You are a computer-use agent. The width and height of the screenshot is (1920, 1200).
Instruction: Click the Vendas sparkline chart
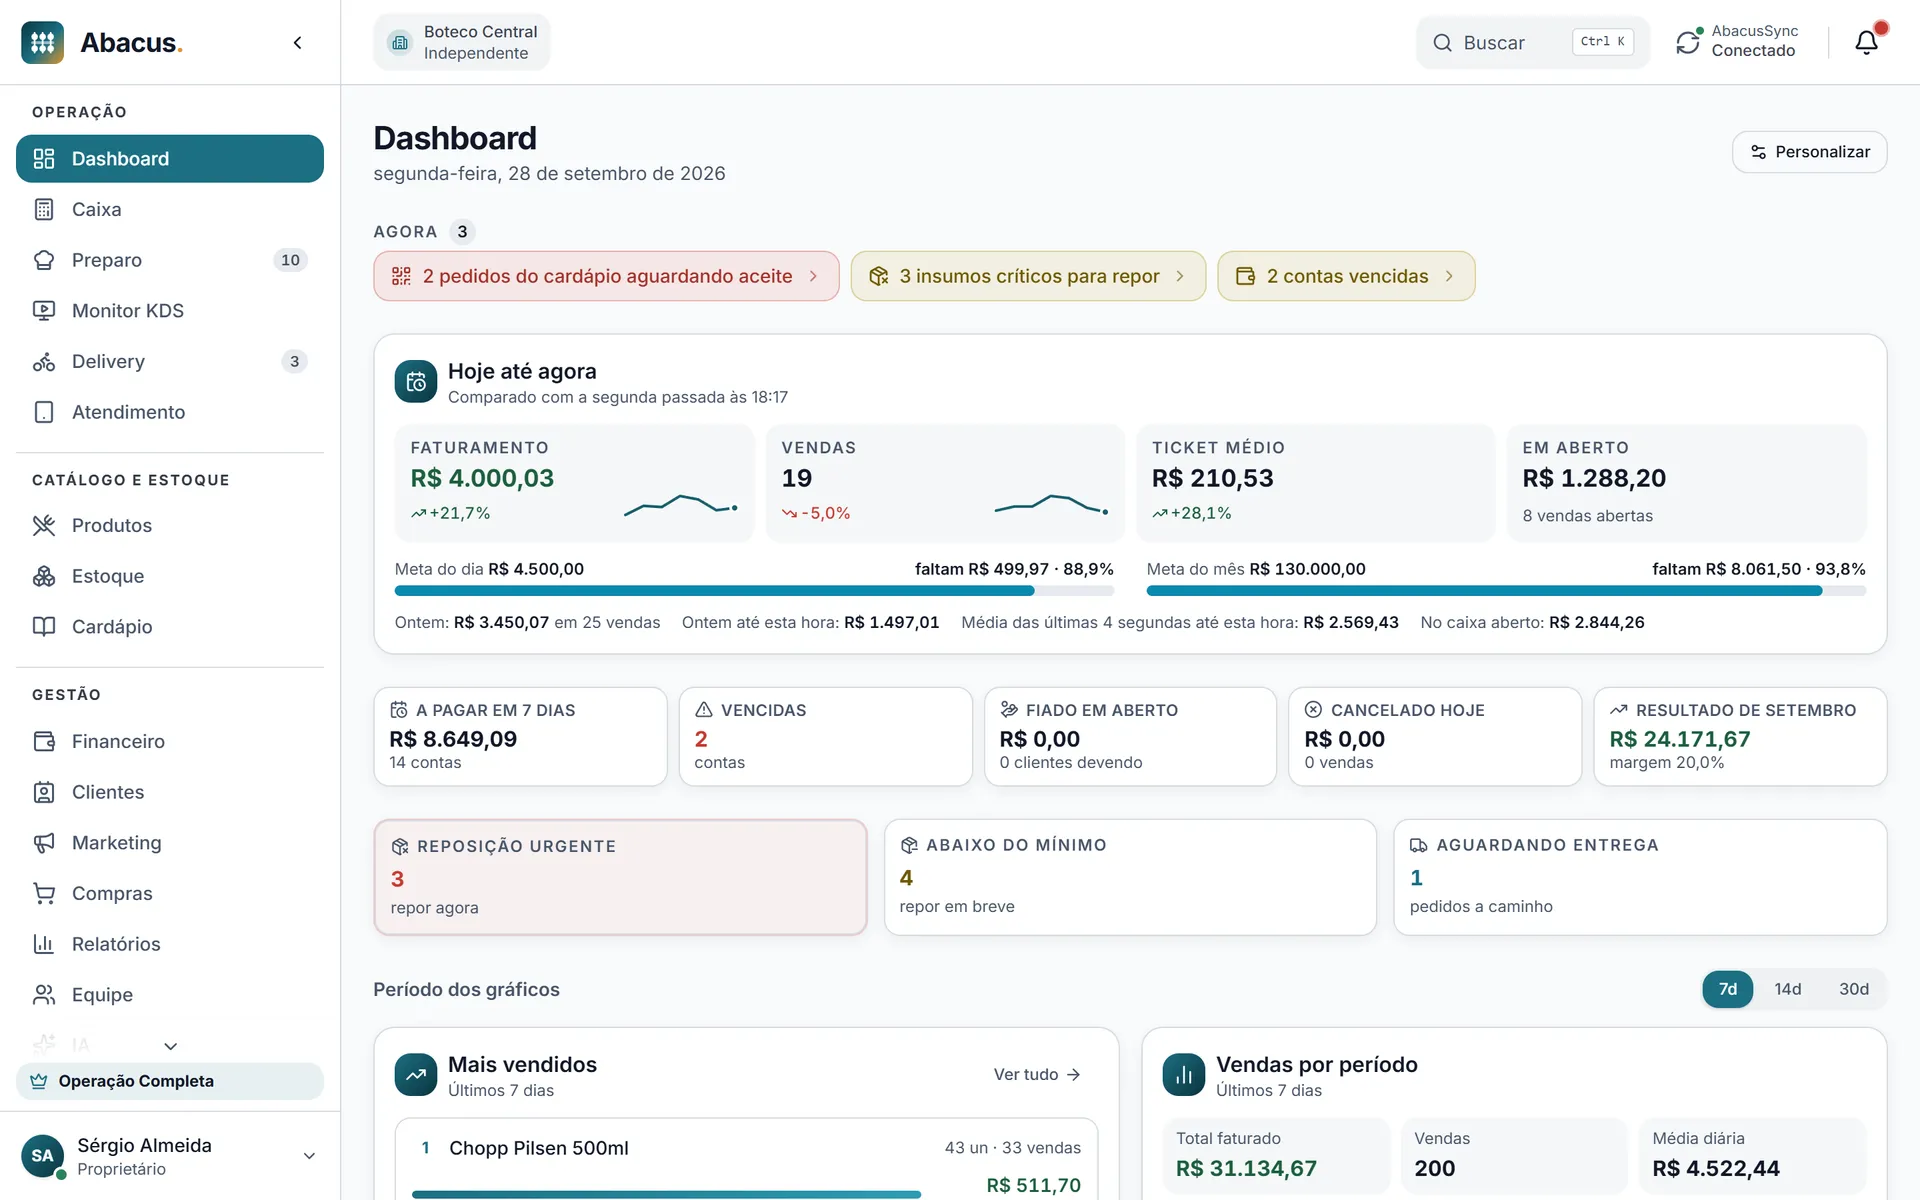[1051, 505]
